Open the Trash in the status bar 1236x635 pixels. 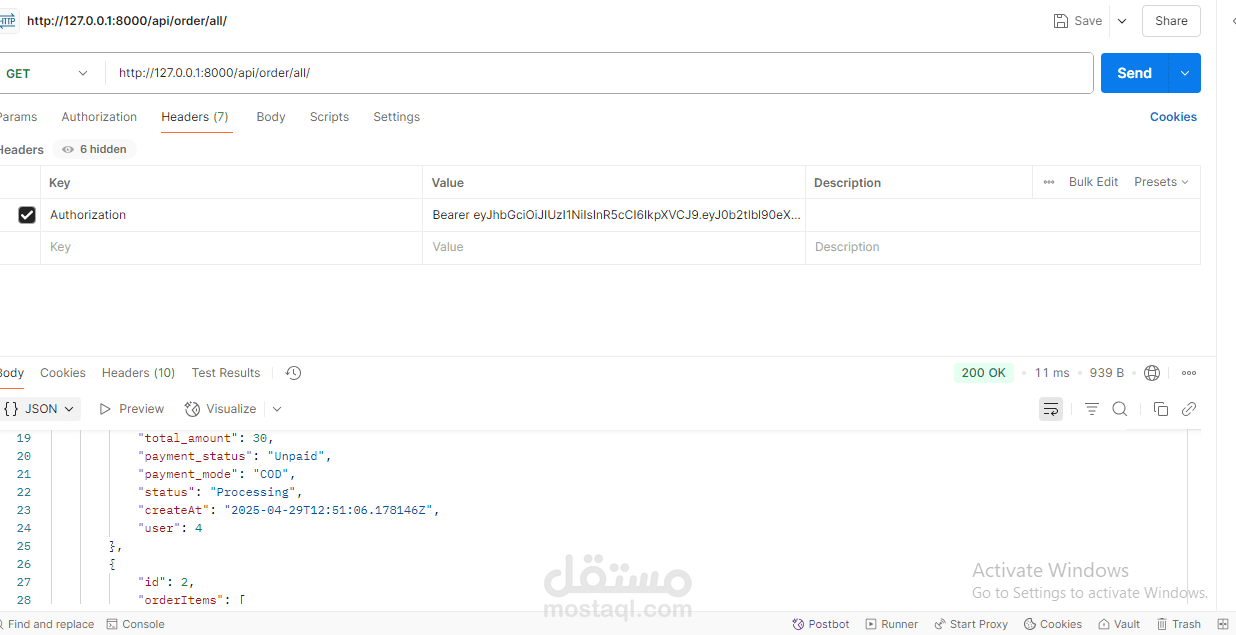point(1179,624)
